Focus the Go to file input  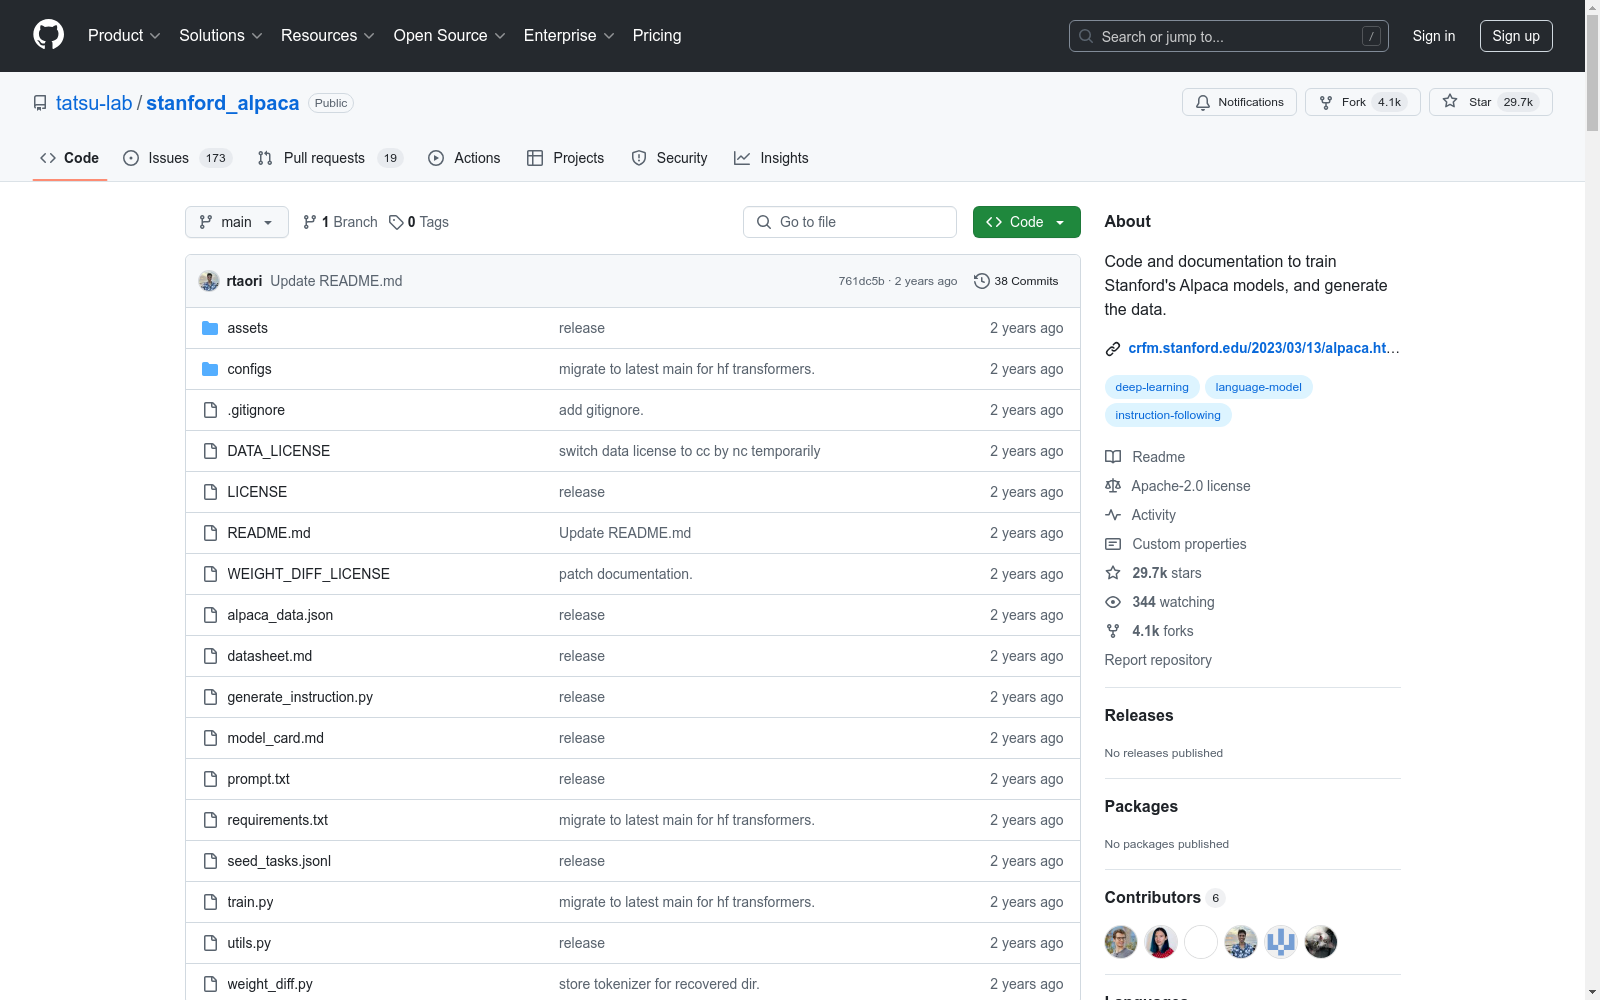click(850, 222)
